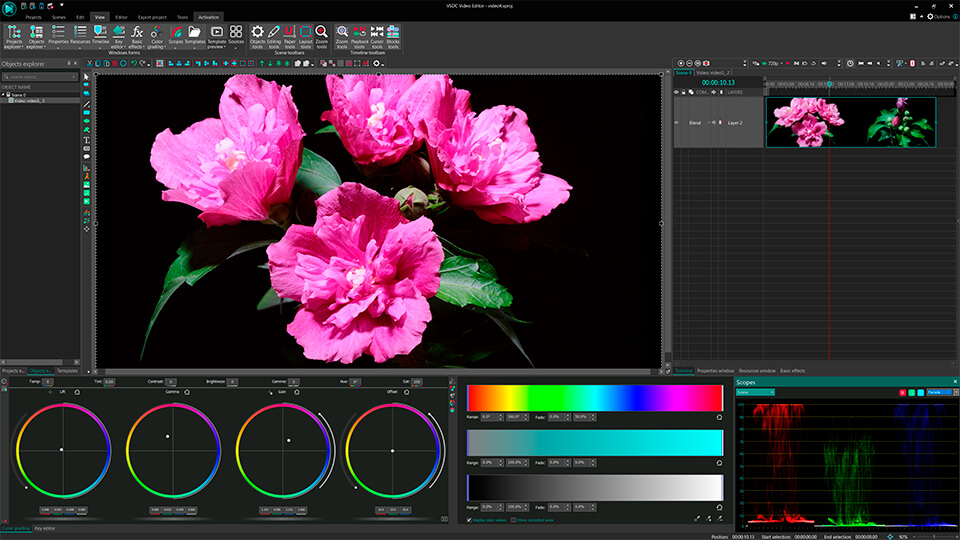Toggle the Paper tools scene toolbar

(290, 37)
